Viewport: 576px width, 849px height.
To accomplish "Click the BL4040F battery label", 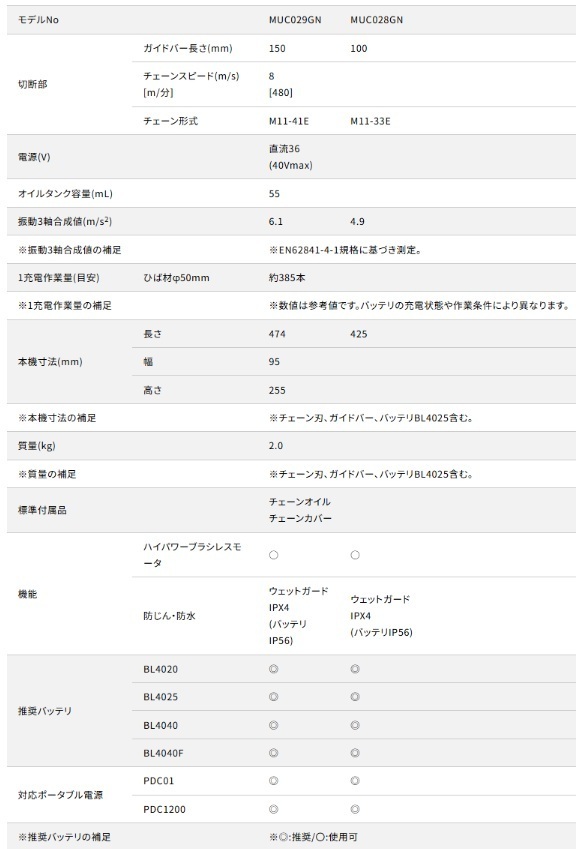I will pos(163,753).
